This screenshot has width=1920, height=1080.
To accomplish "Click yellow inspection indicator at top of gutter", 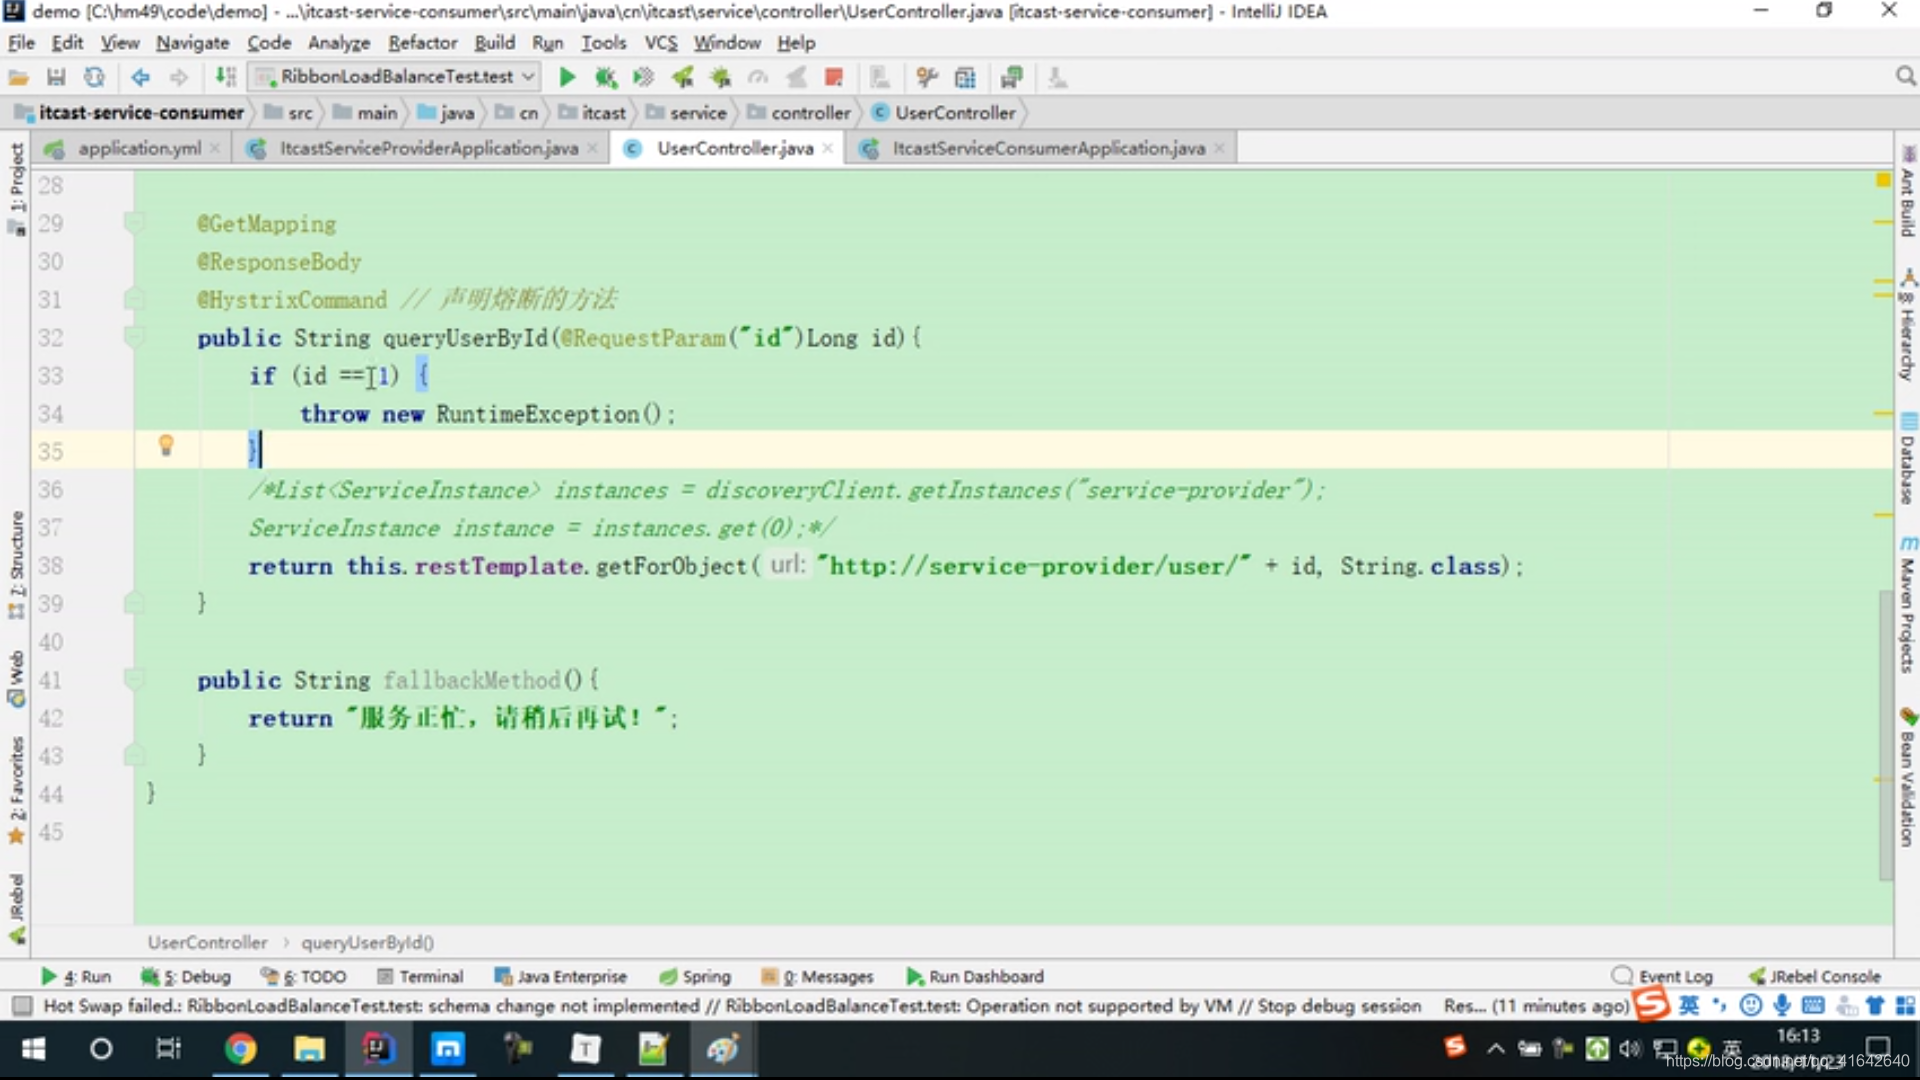I will tap(1883, 180).
